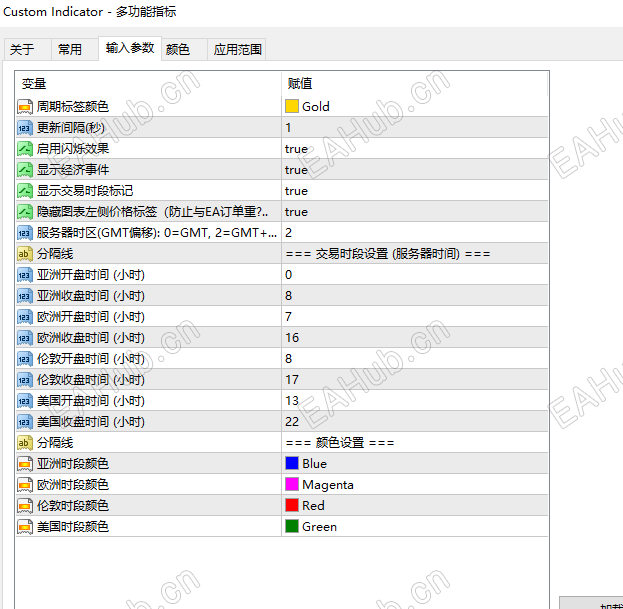This screenshot has width=623, height=609.
Task: Select the 美国时段颜色 variable name
Action: click(x=73, y=527)
